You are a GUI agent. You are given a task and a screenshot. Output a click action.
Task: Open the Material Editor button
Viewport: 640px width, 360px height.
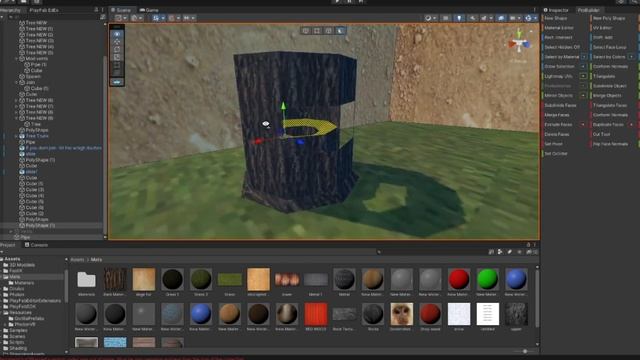tap(559, 28)
